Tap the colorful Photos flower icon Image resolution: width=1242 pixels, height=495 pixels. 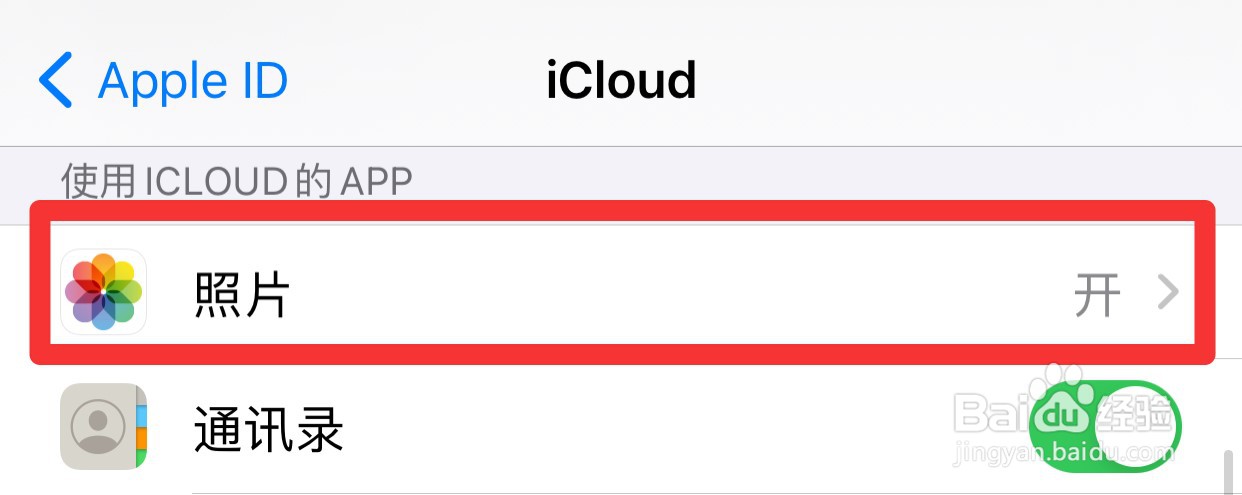[104, 292]
